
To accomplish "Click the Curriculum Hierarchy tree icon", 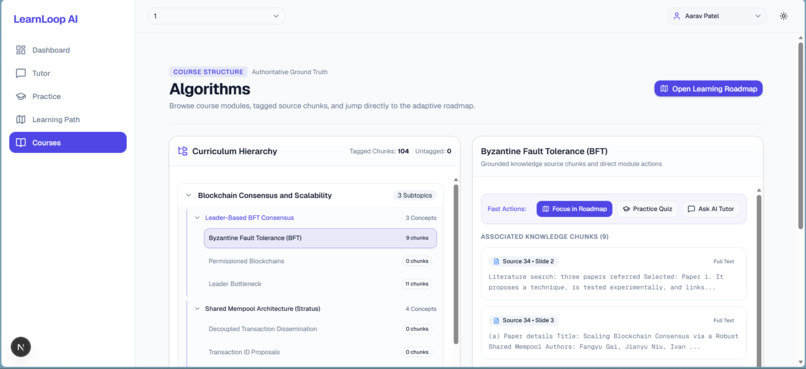I will pyautogui.click(x=182, y=151).
